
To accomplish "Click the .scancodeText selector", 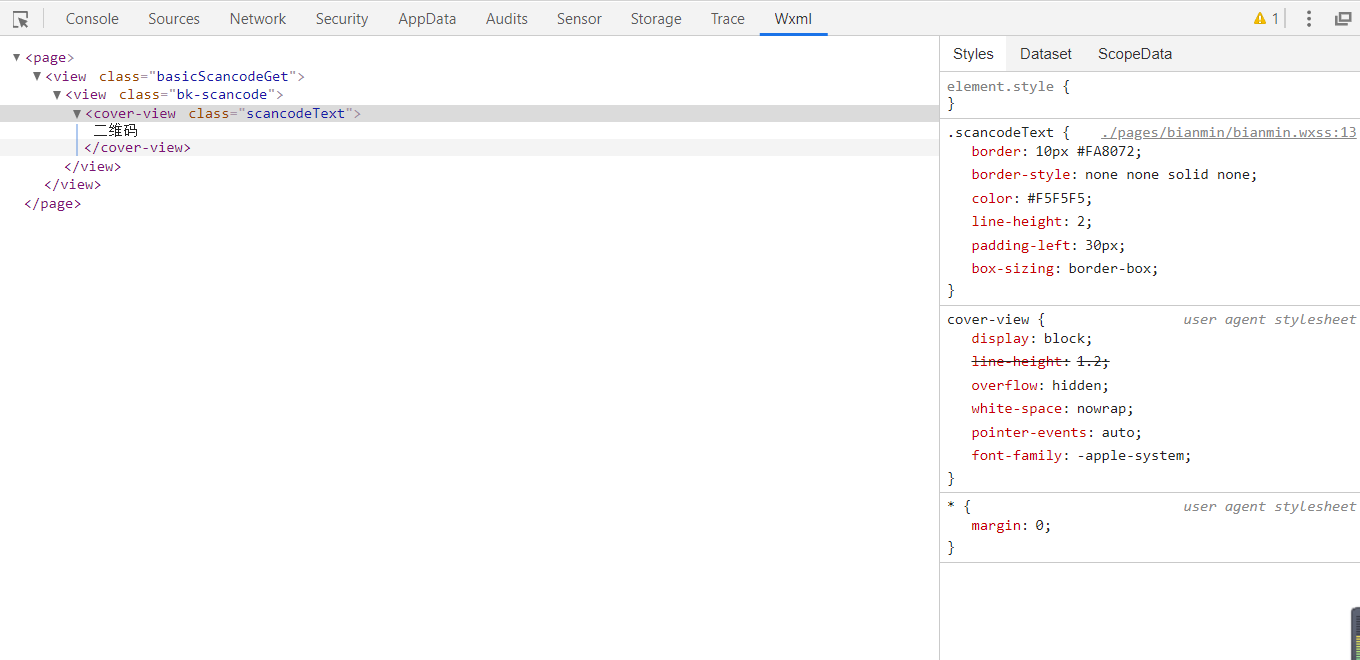I will tap(1001, 132).
